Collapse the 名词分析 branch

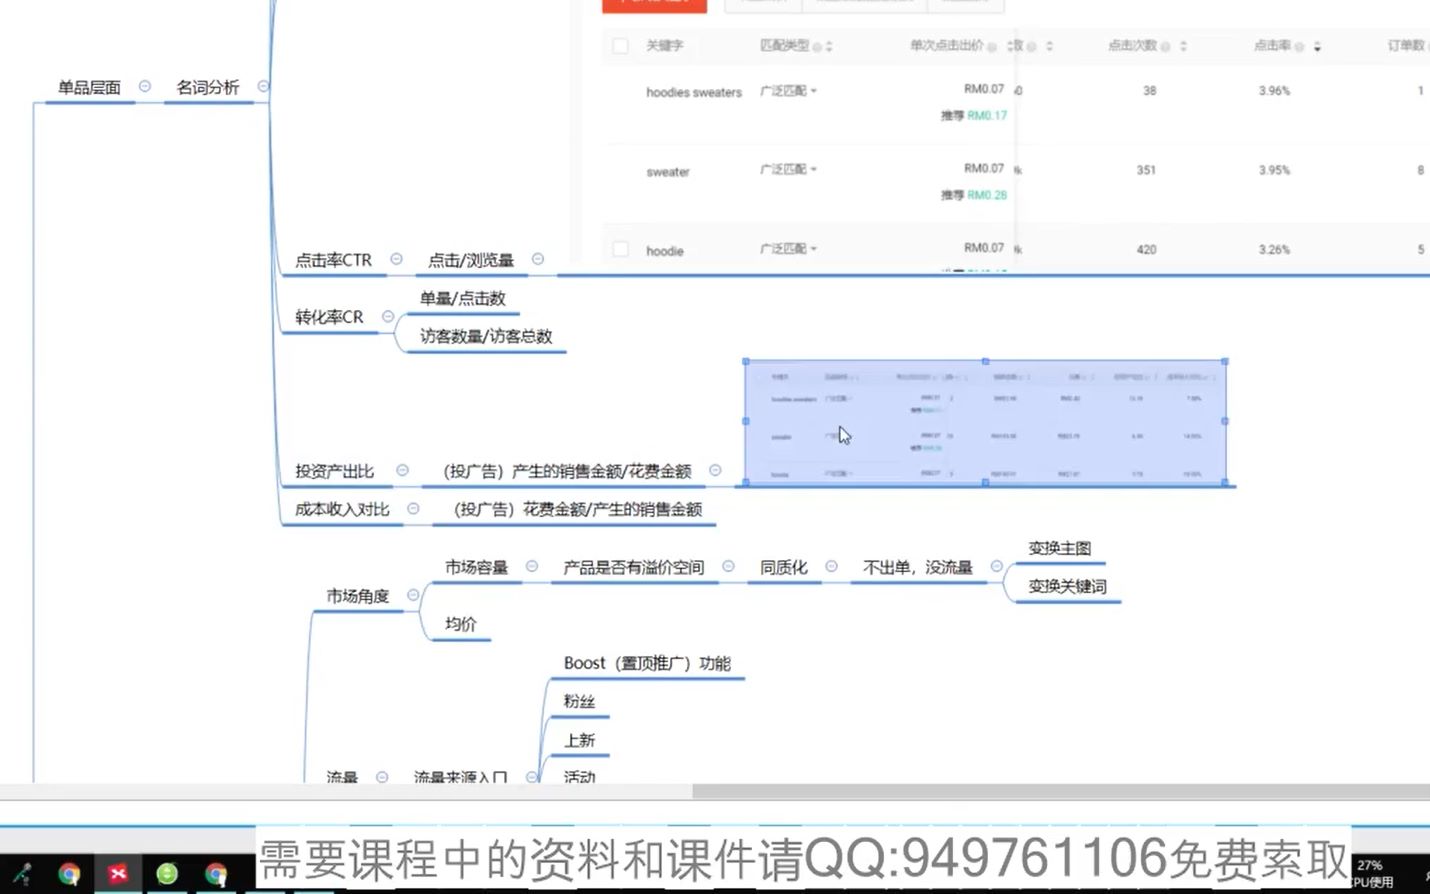(x=263, y=87)
